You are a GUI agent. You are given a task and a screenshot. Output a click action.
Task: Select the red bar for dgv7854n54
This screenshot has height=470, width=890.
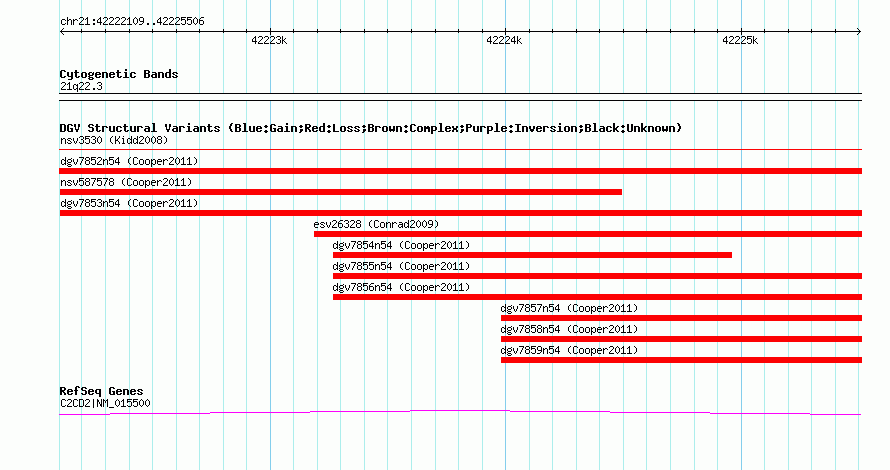[532, 255]
